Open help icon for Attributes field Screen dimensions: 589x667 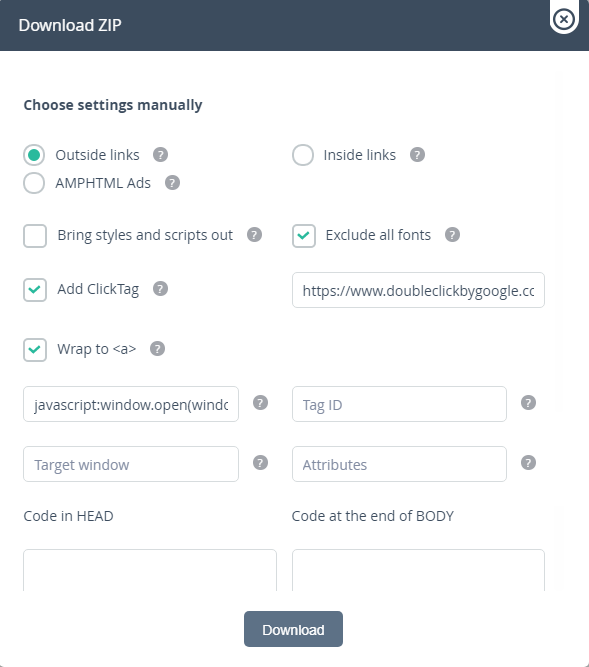(528, 462)
